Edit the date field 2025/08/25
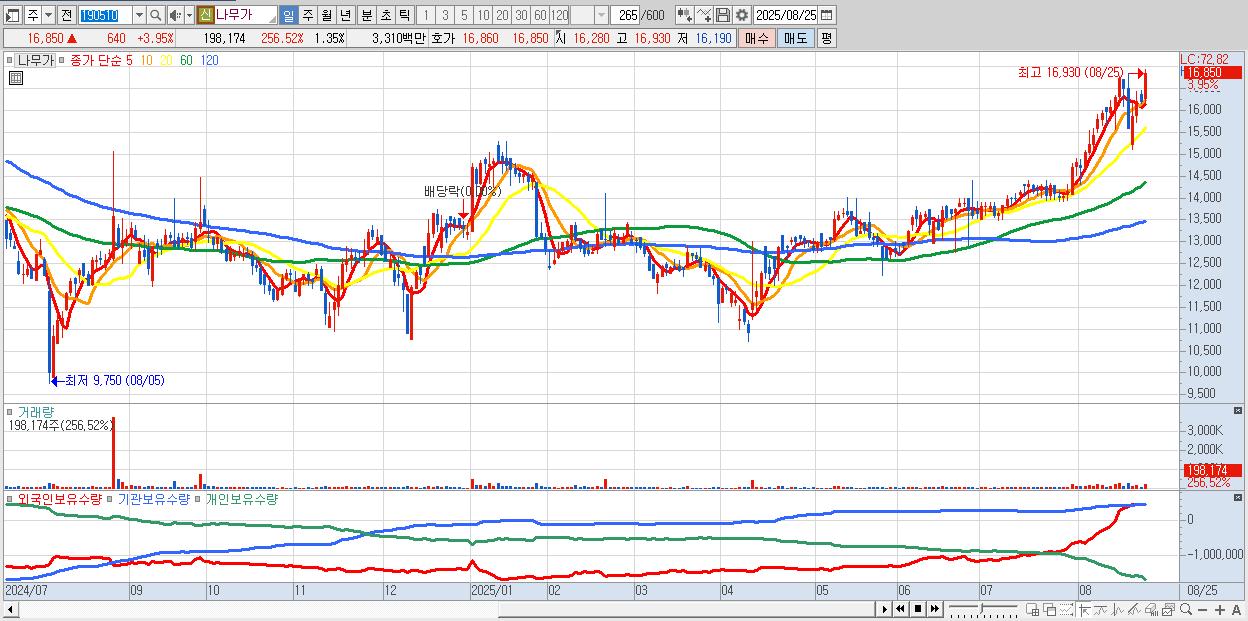 click(x=786, y=15)
